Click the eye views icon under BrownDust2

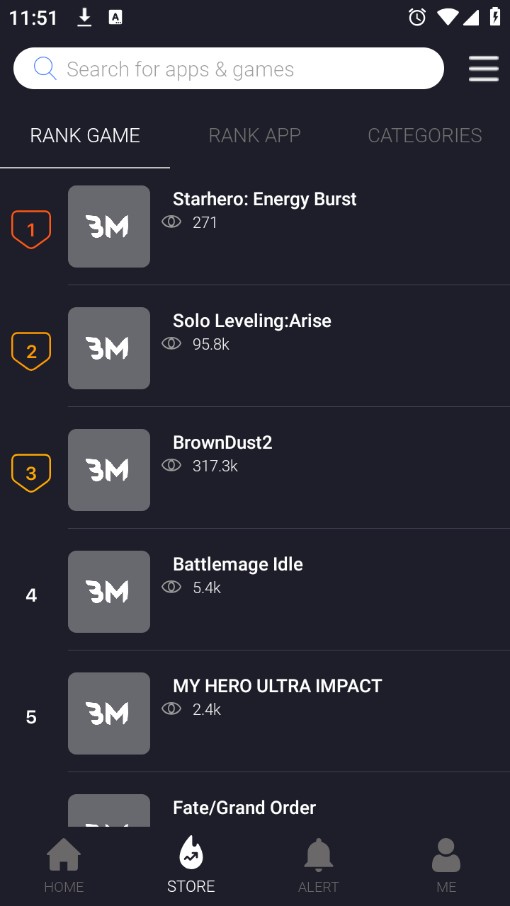(x=172, y=465)
